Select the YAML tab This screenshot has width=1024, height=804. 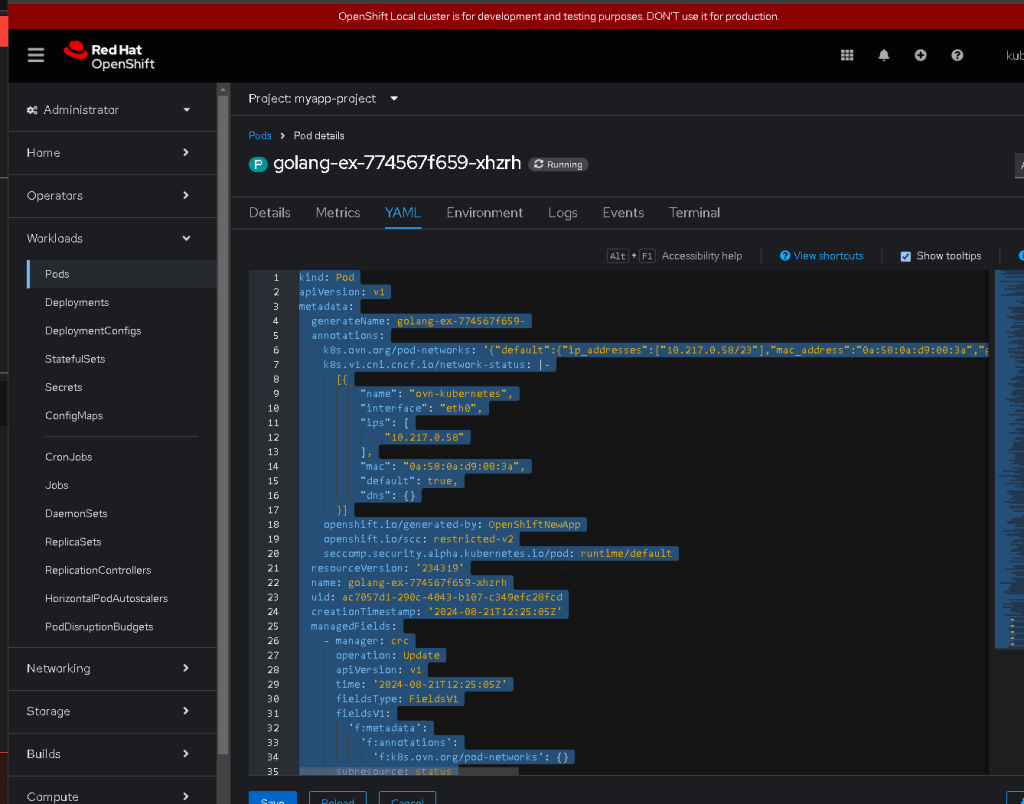(x=403, y=213)
